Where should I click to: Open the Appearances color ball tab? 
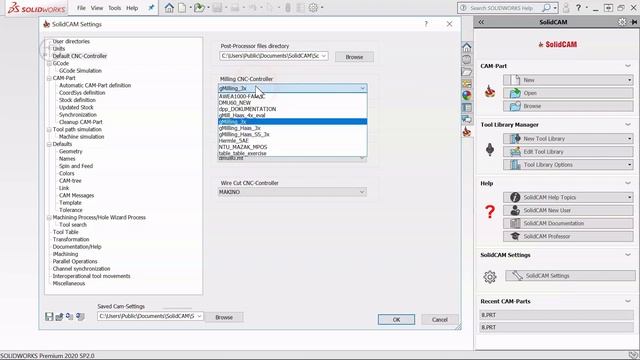(x=467, y=96)
